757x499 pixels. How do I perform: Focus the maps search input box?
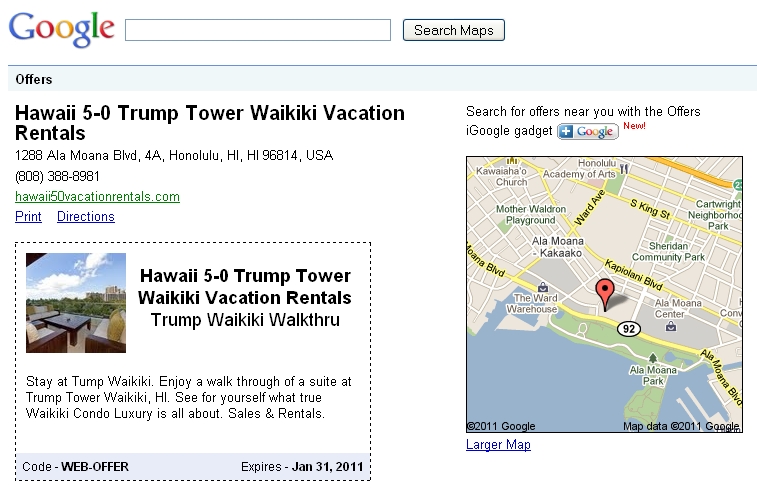(x=258, y=30)
